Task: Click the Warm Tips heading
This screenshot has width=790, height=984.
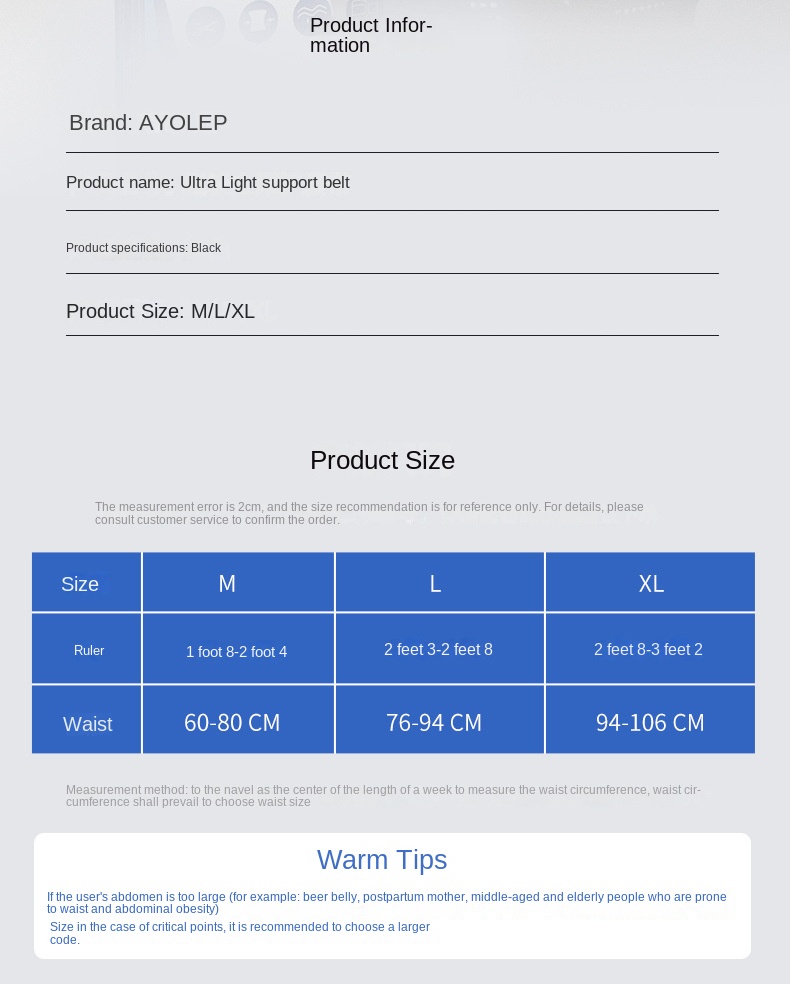Action: tap(382, 860)
